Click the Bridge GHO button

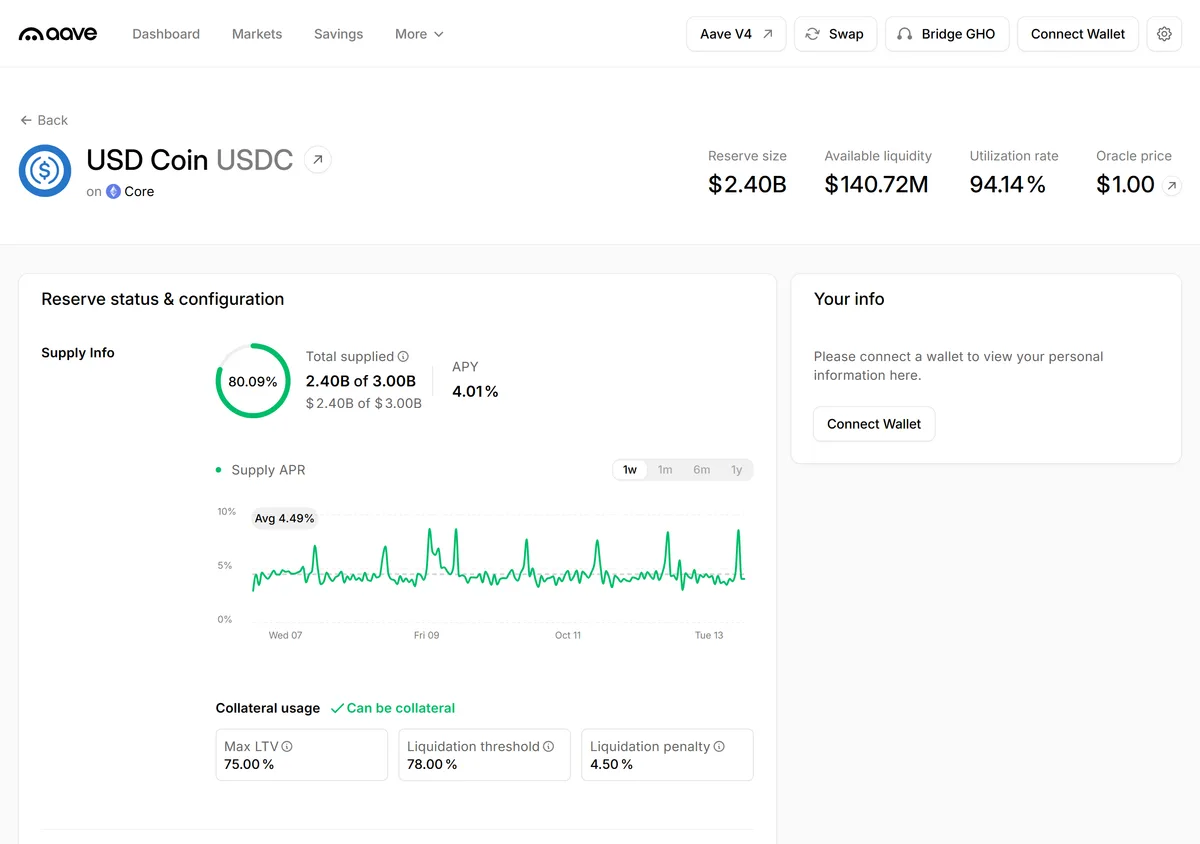[947, 34]
